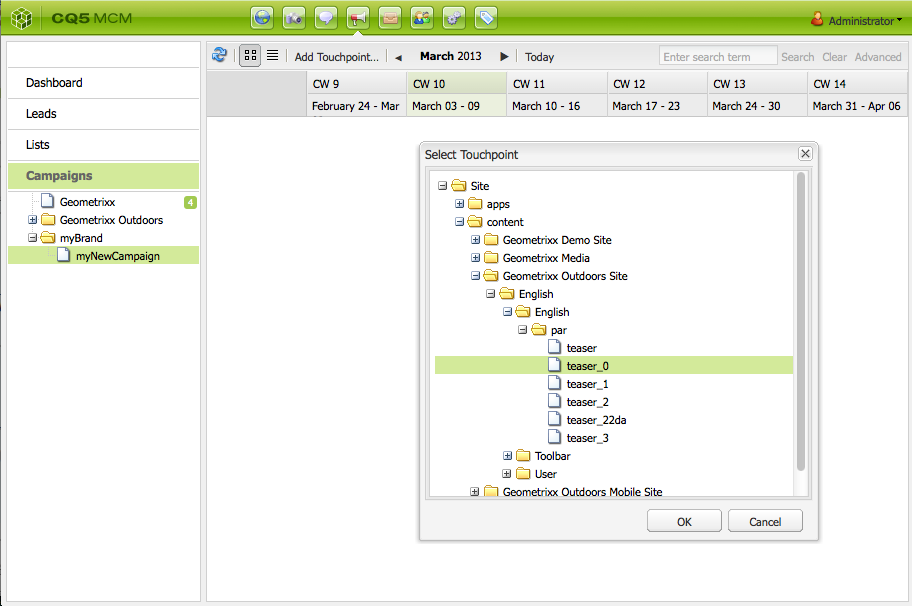The height and width of the screenshot is (606, 912).
Task: Expand the User folder
Action: click(507, 473)
